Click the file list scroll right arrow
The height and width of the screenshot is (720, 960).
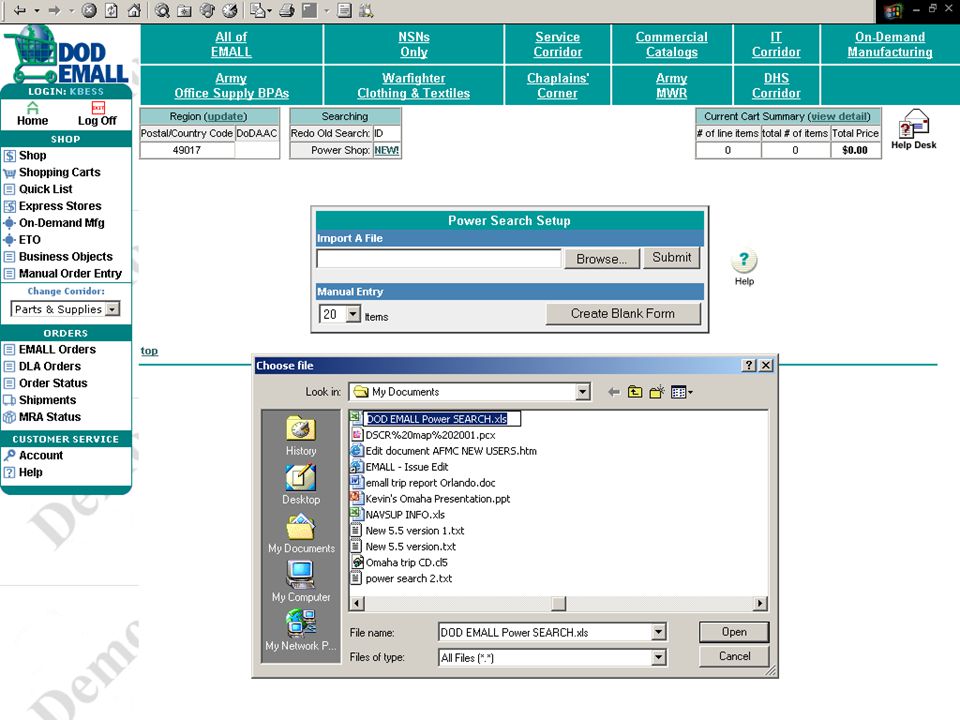(760, 604)
